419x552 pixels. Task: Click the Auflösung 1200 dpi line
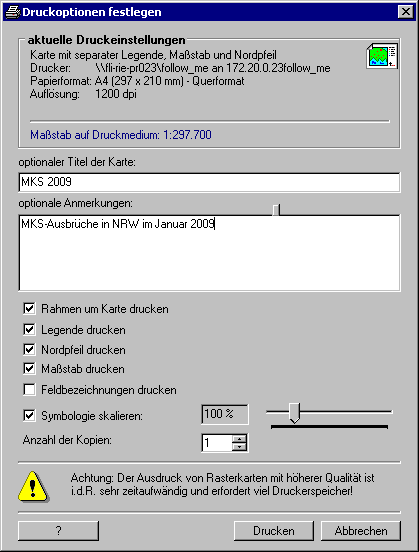[x=83, y=94]
